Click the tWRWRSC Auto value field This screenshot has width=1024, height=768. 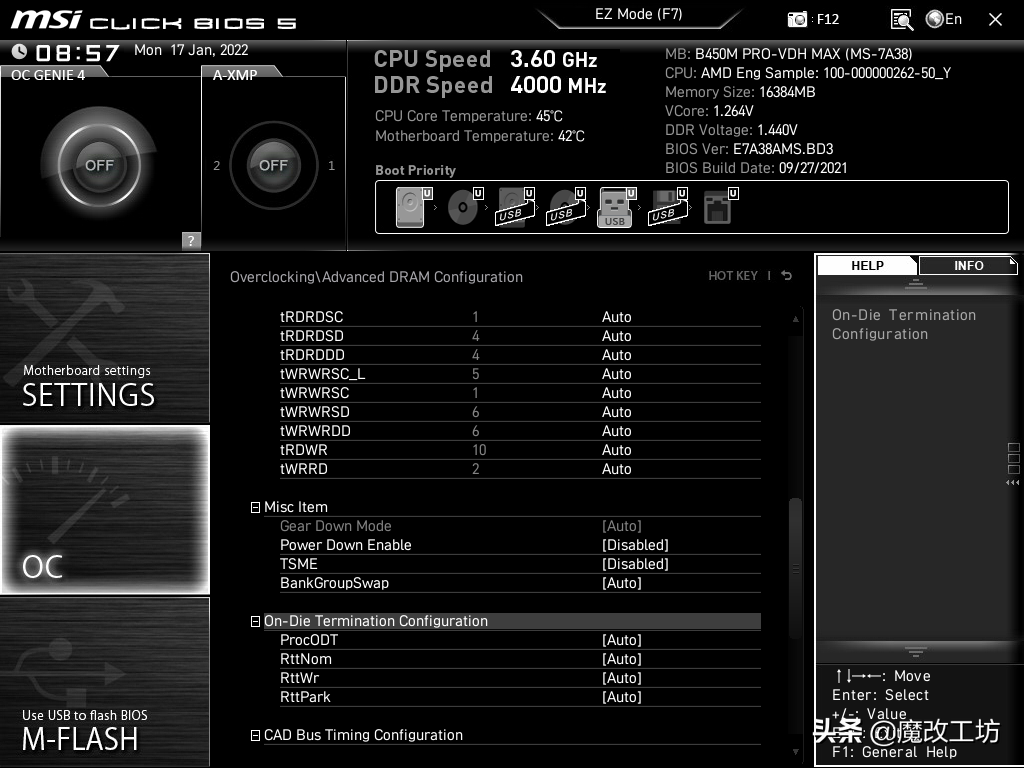616,392
